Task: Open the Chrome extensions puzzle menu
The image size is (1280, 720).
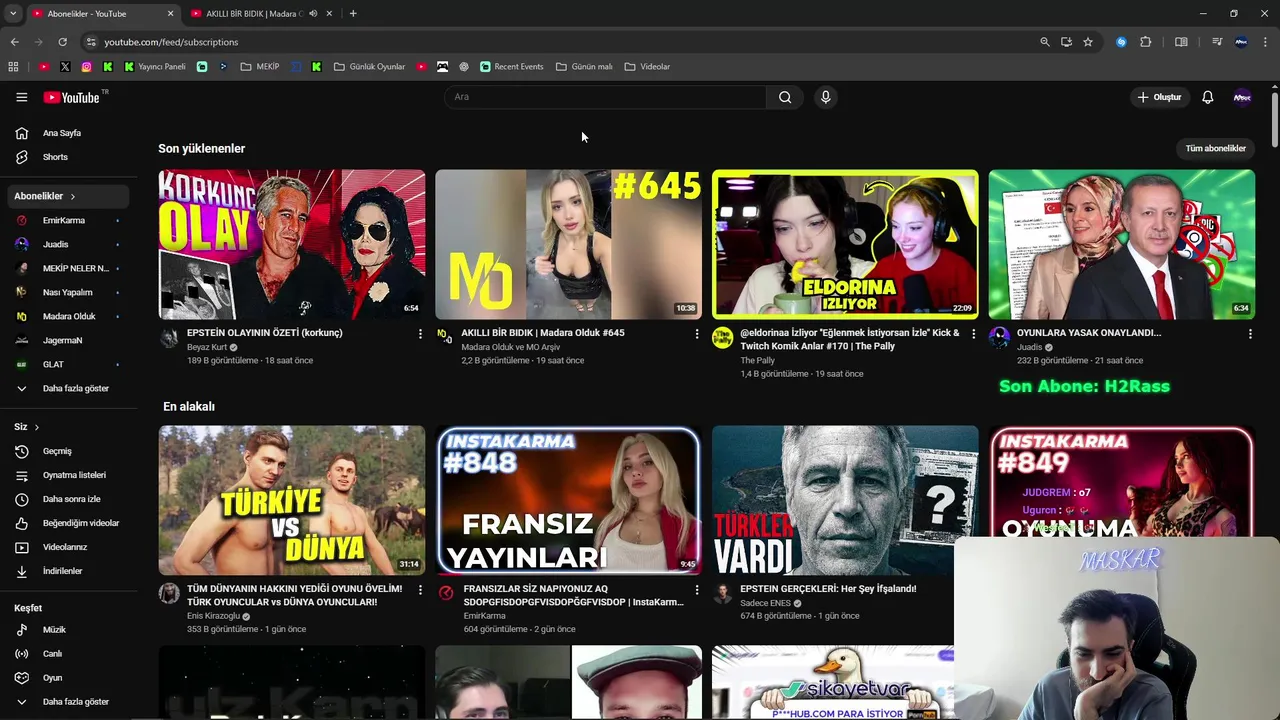Action: click(x=1146, y=42)
